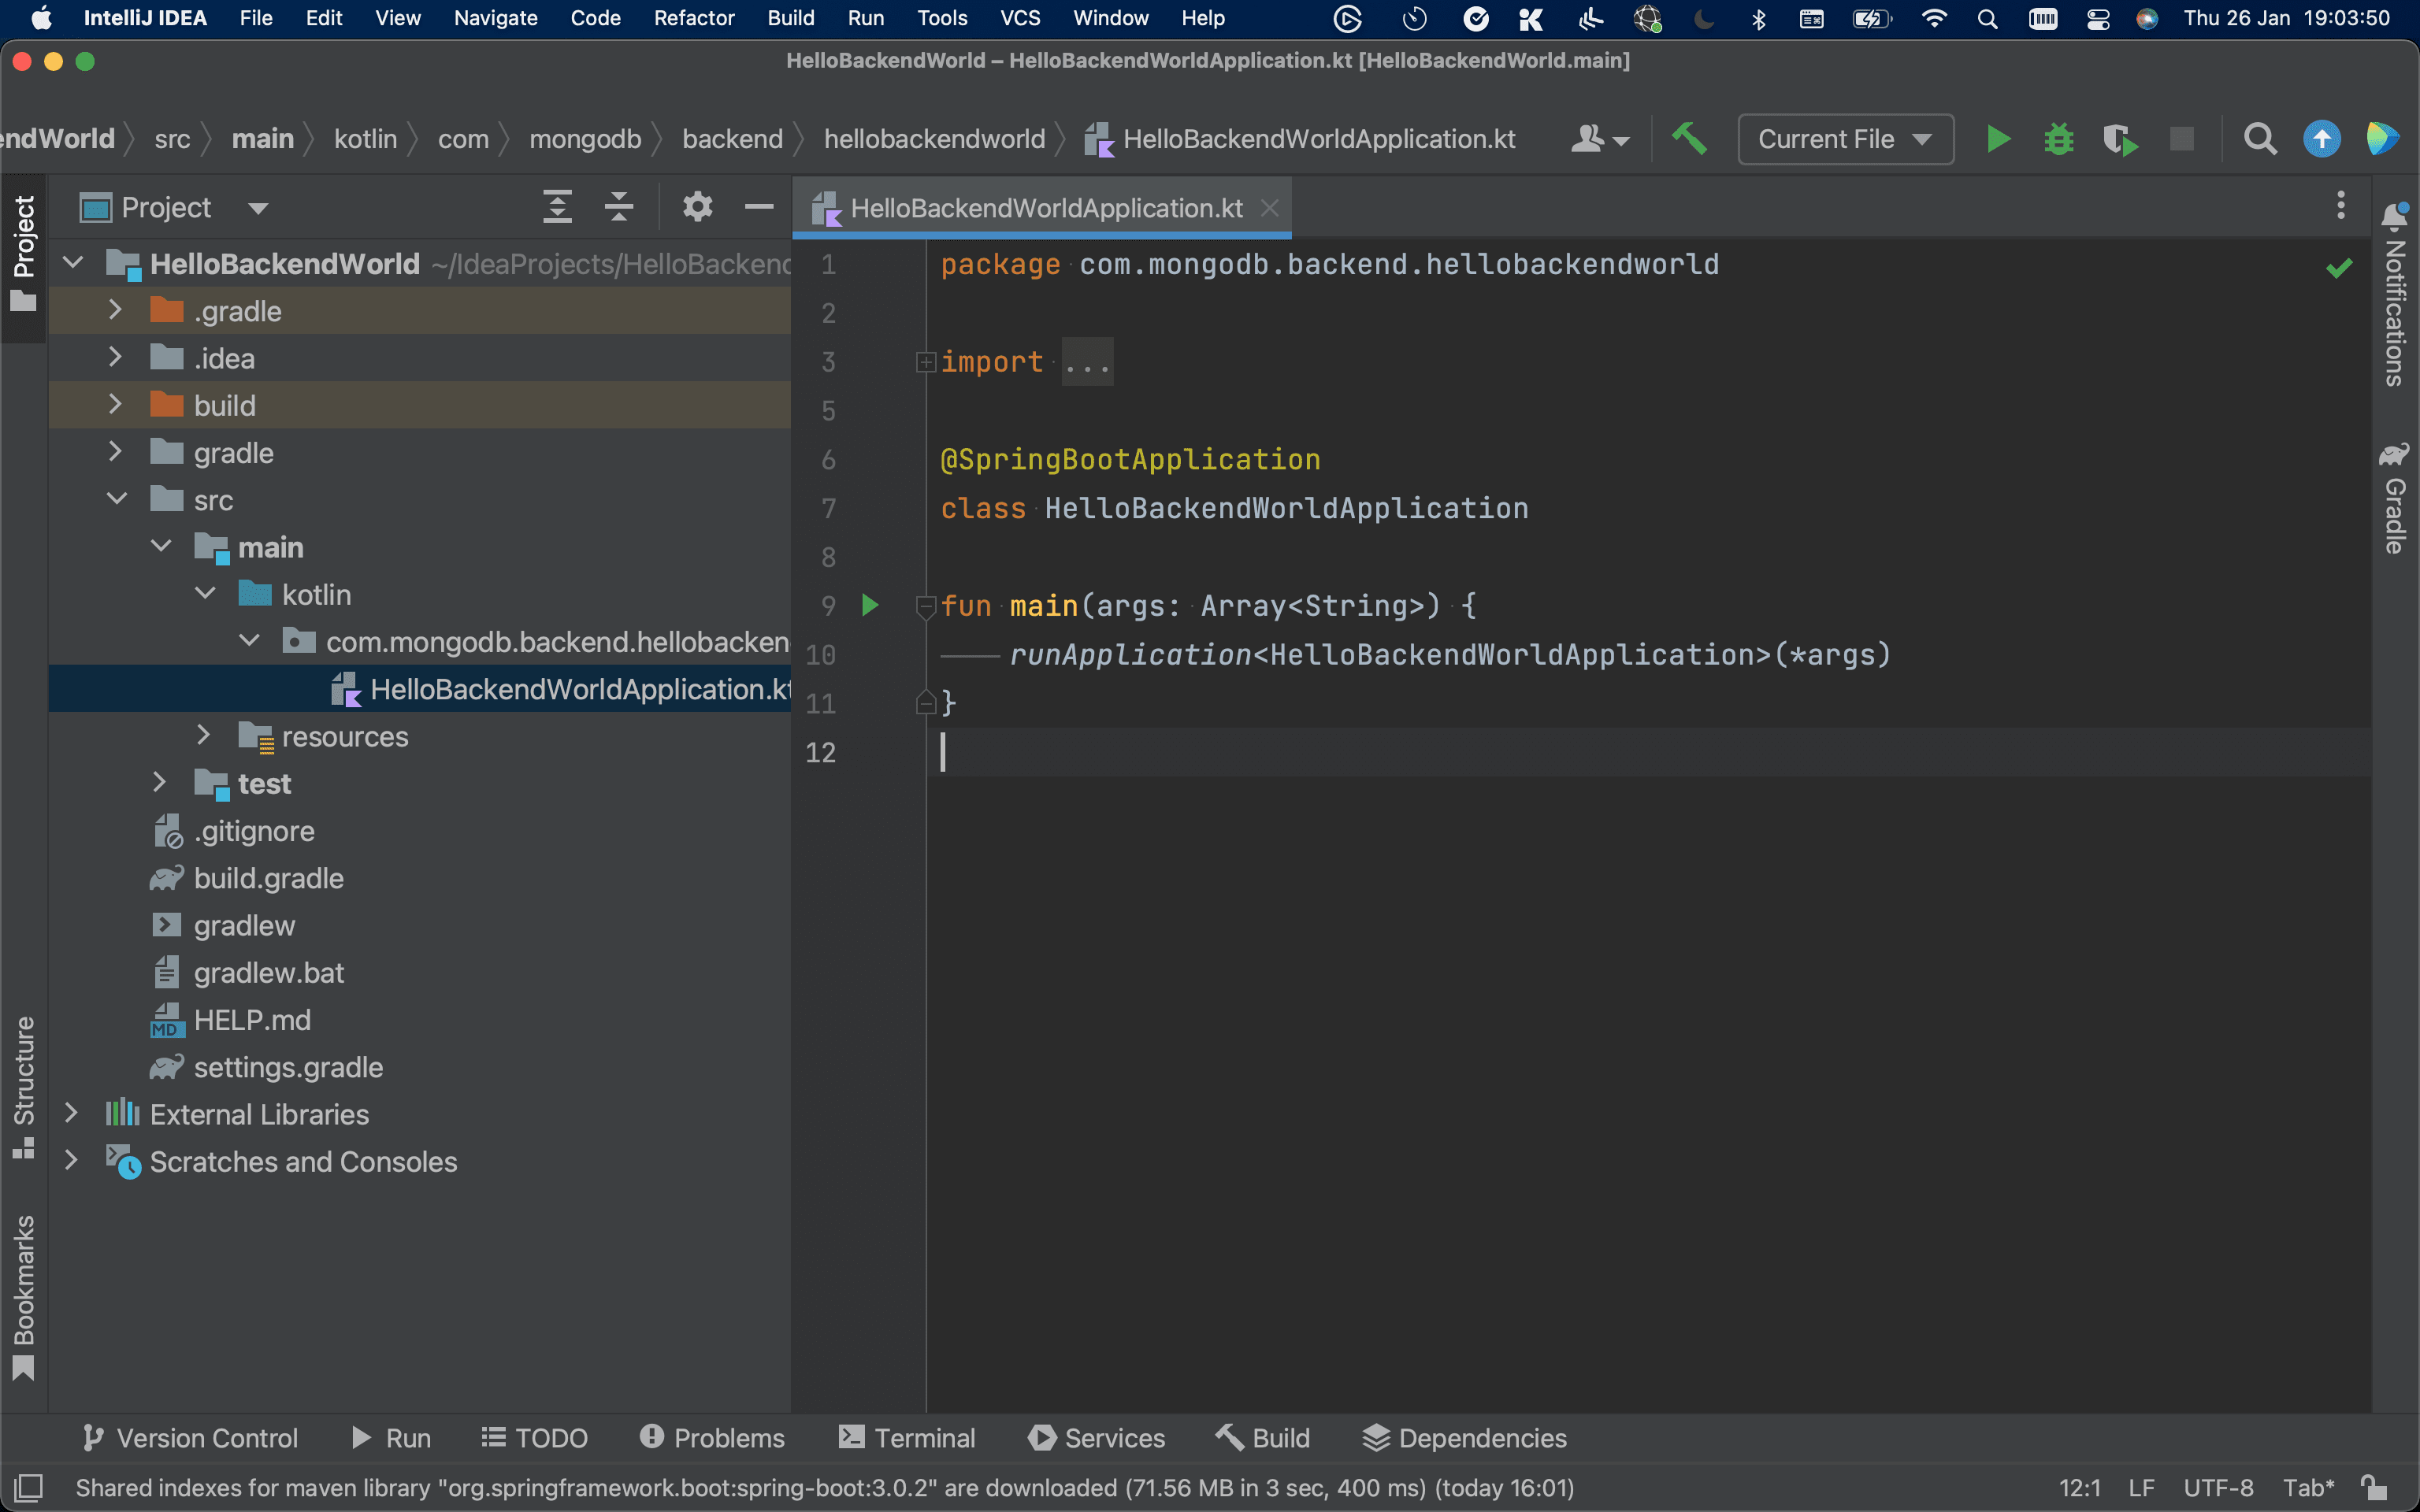Open the Terminal tool window tab
Screen dimensions: 2420x1512
coord(907,1438)
